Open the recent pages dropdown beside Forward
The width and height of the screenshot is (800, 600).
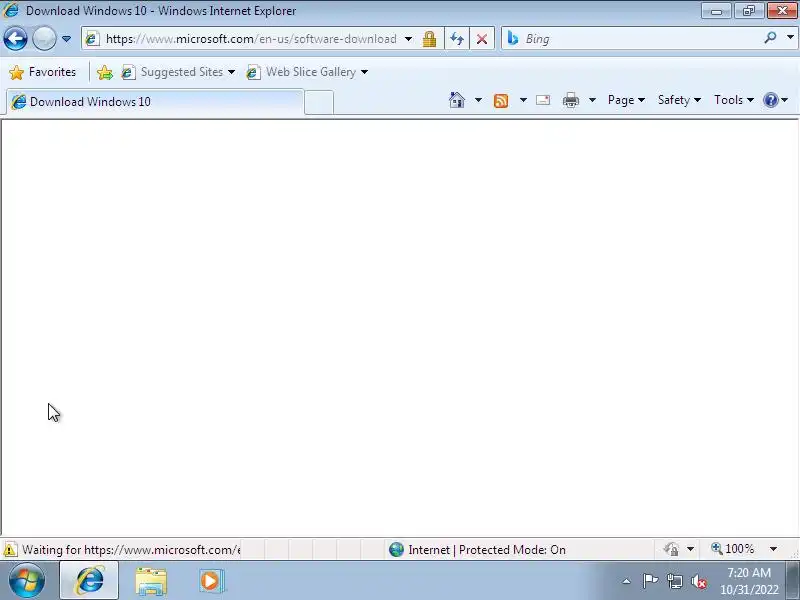click(x=66, y=39)
